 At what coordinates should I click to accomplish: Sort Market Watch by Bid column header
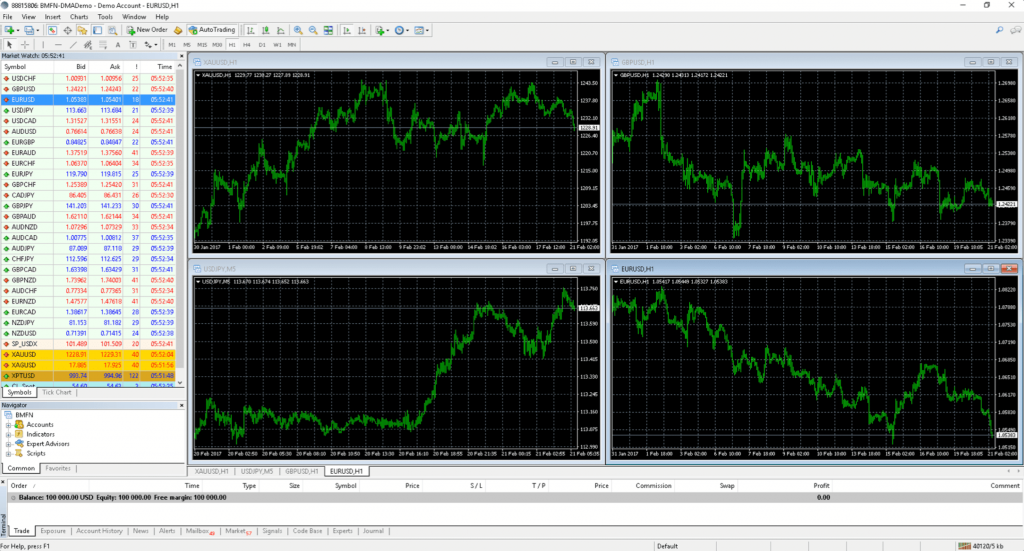pos(80,67)
